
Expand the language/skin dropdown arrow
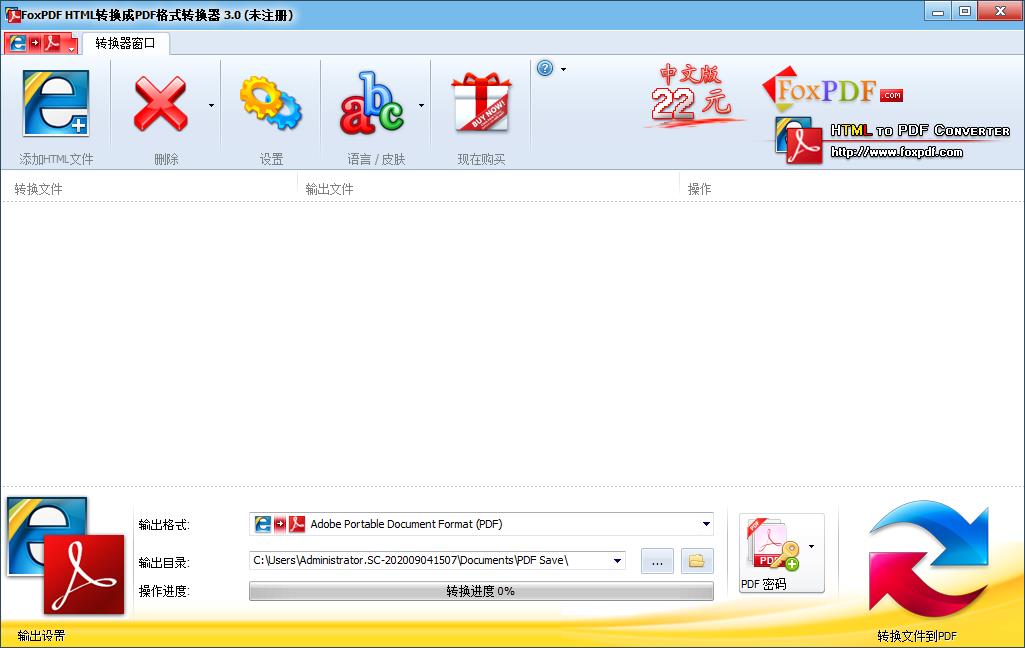[x=422, y=105]
